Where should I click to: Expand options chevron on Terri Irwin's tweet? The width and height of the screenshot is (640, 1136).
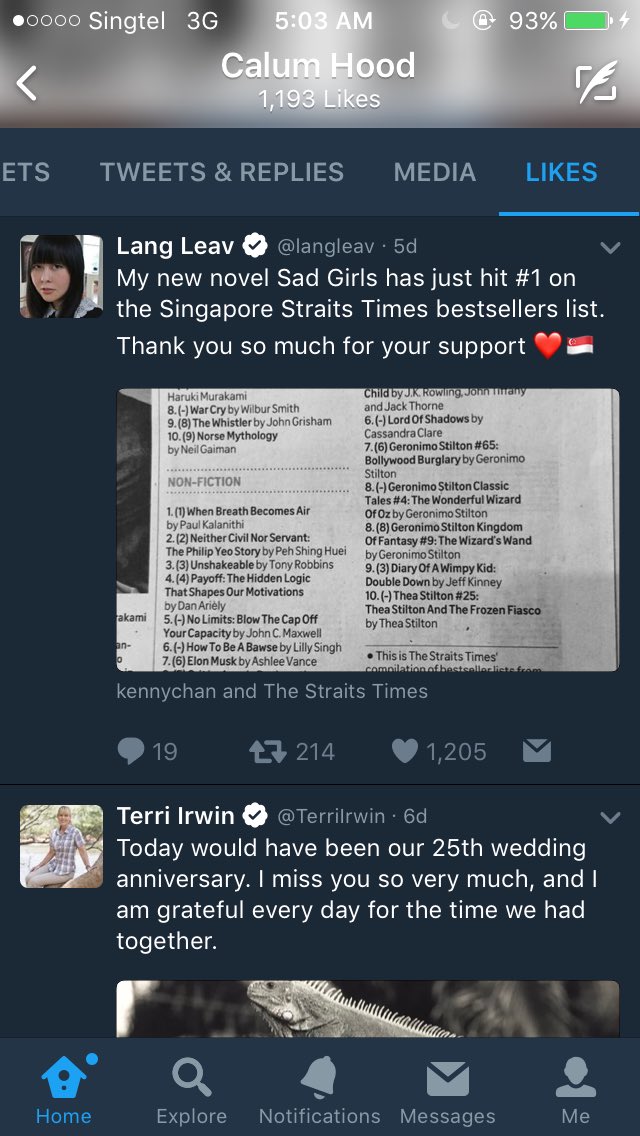click(610, 817)
